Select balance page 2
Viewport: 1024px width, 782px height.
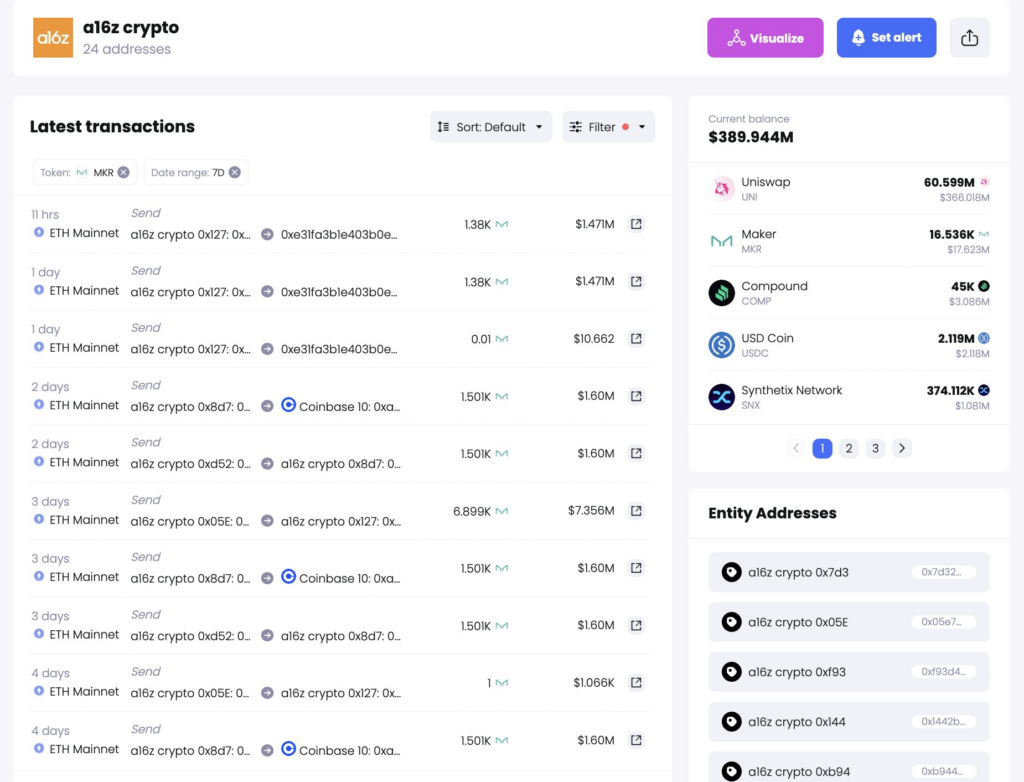848,448
